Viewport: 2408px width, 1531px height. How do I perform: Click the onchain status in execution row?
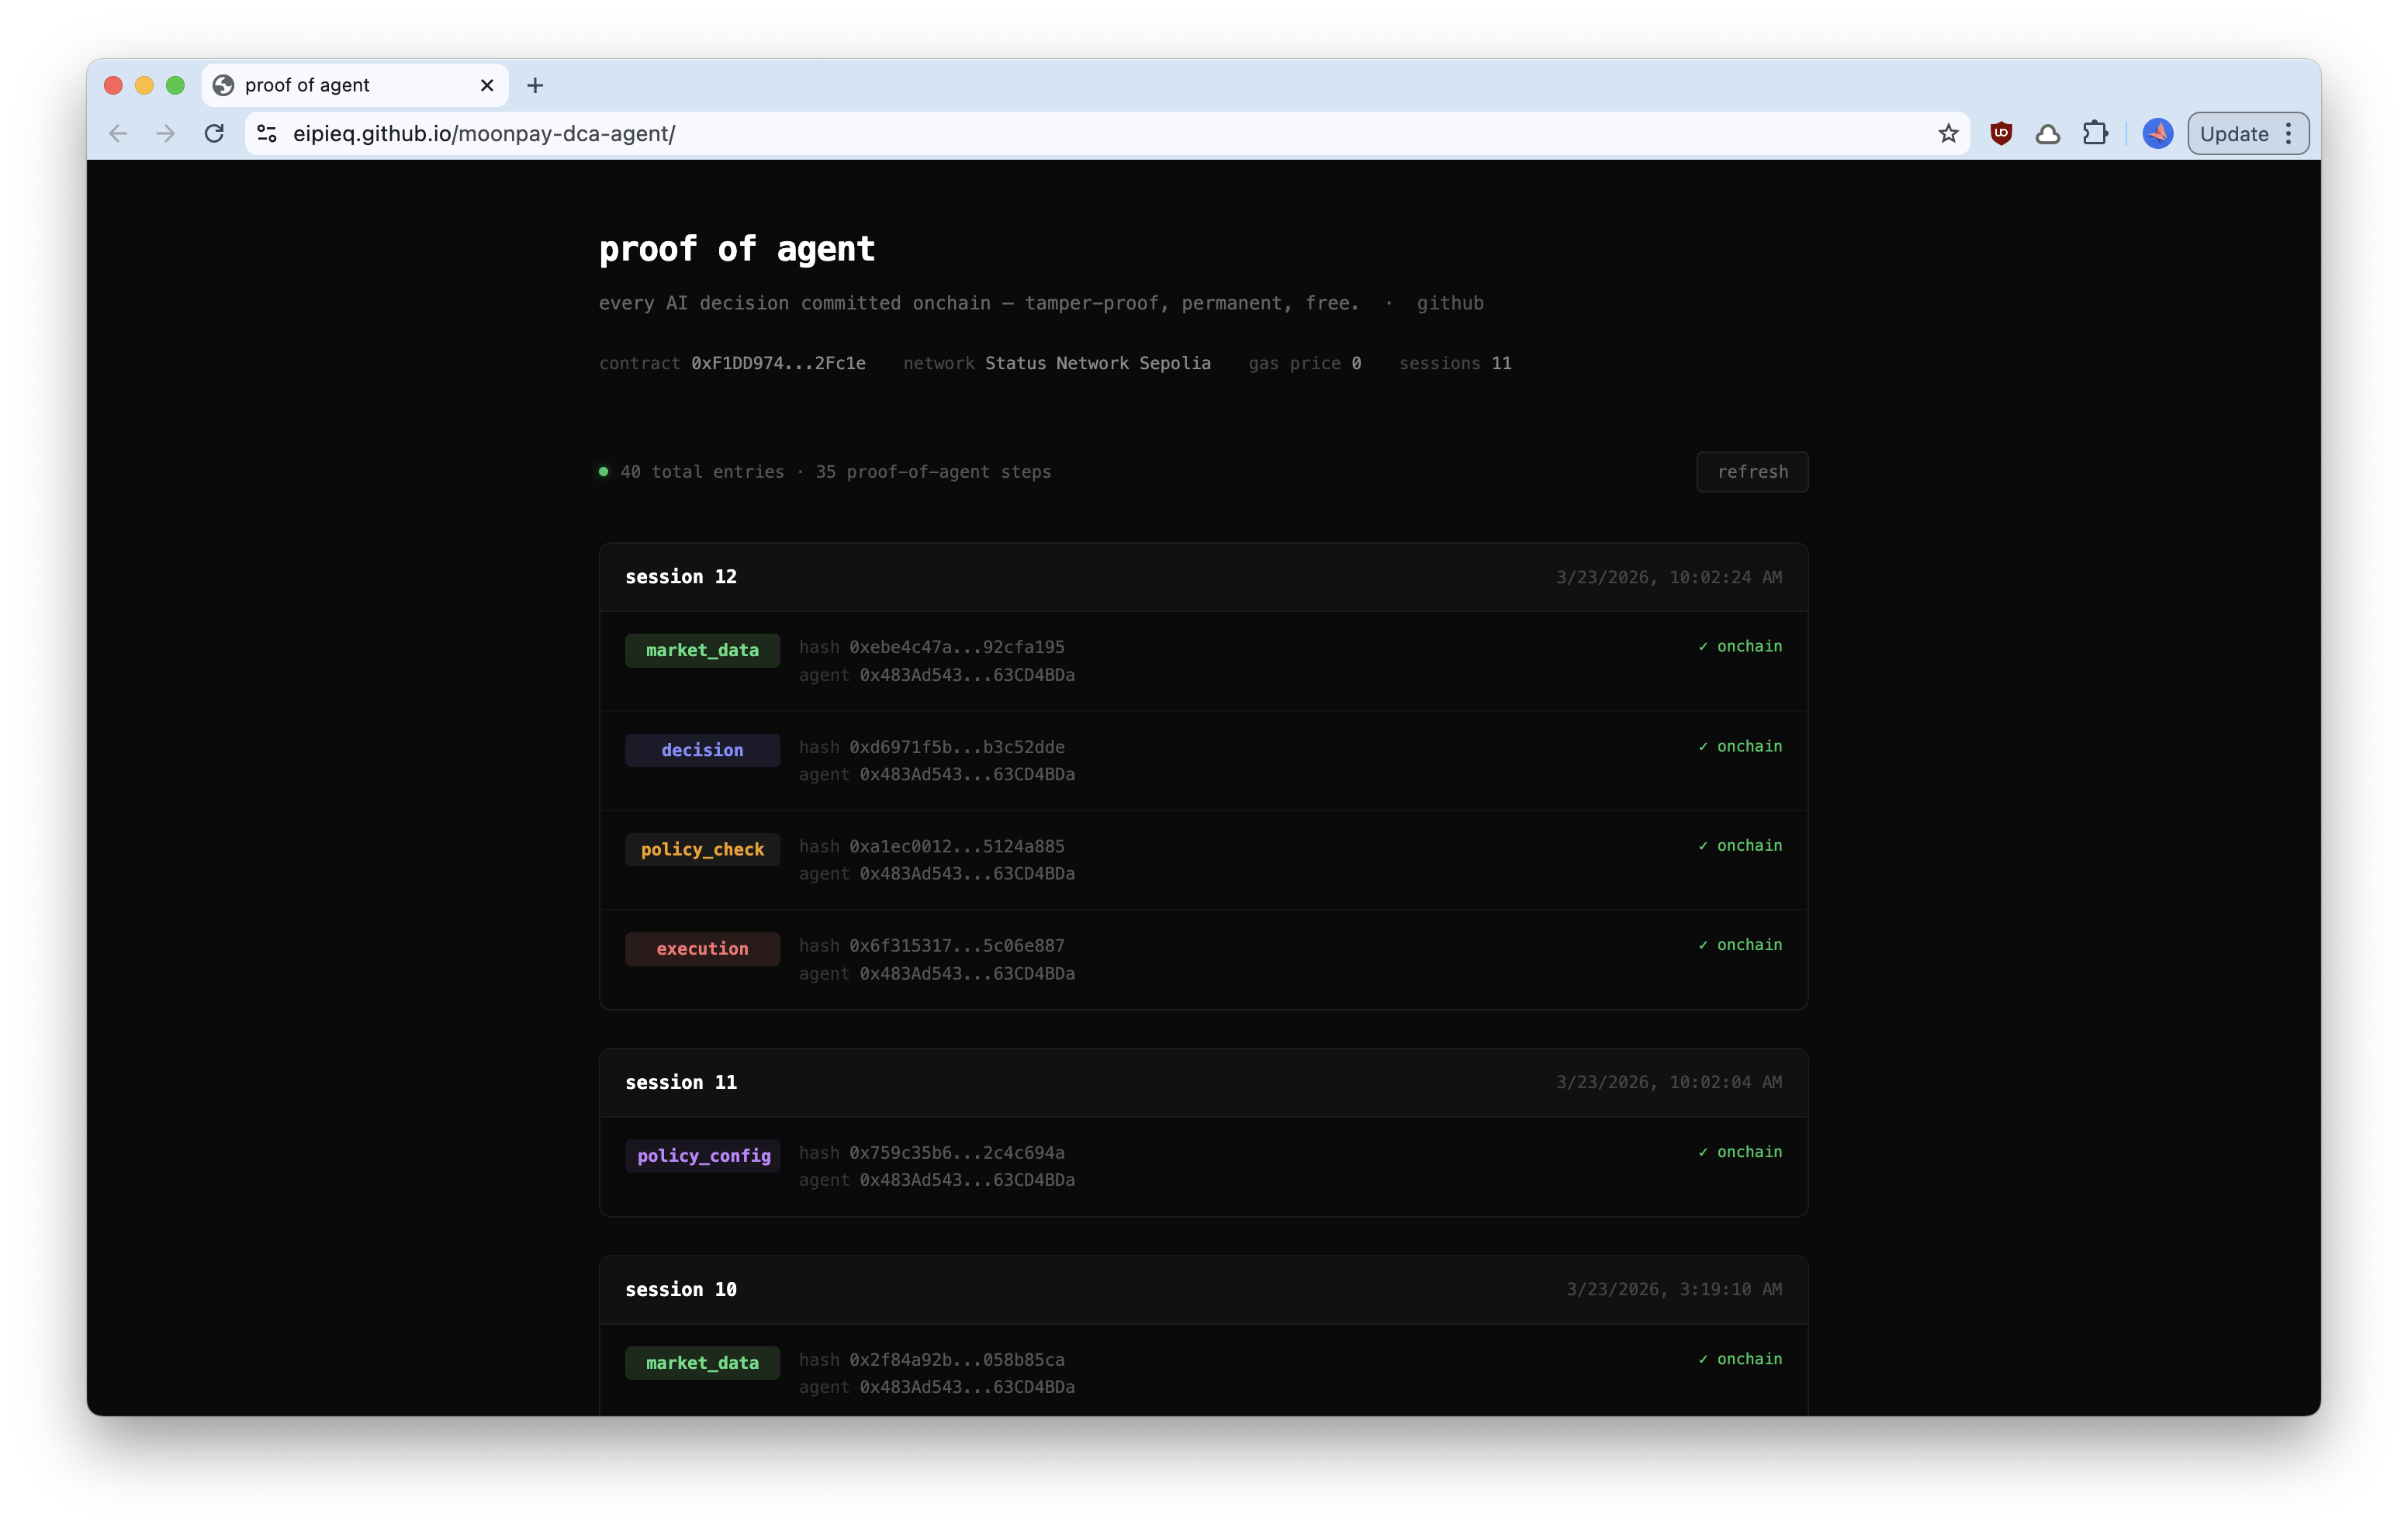pos(1740,944)
